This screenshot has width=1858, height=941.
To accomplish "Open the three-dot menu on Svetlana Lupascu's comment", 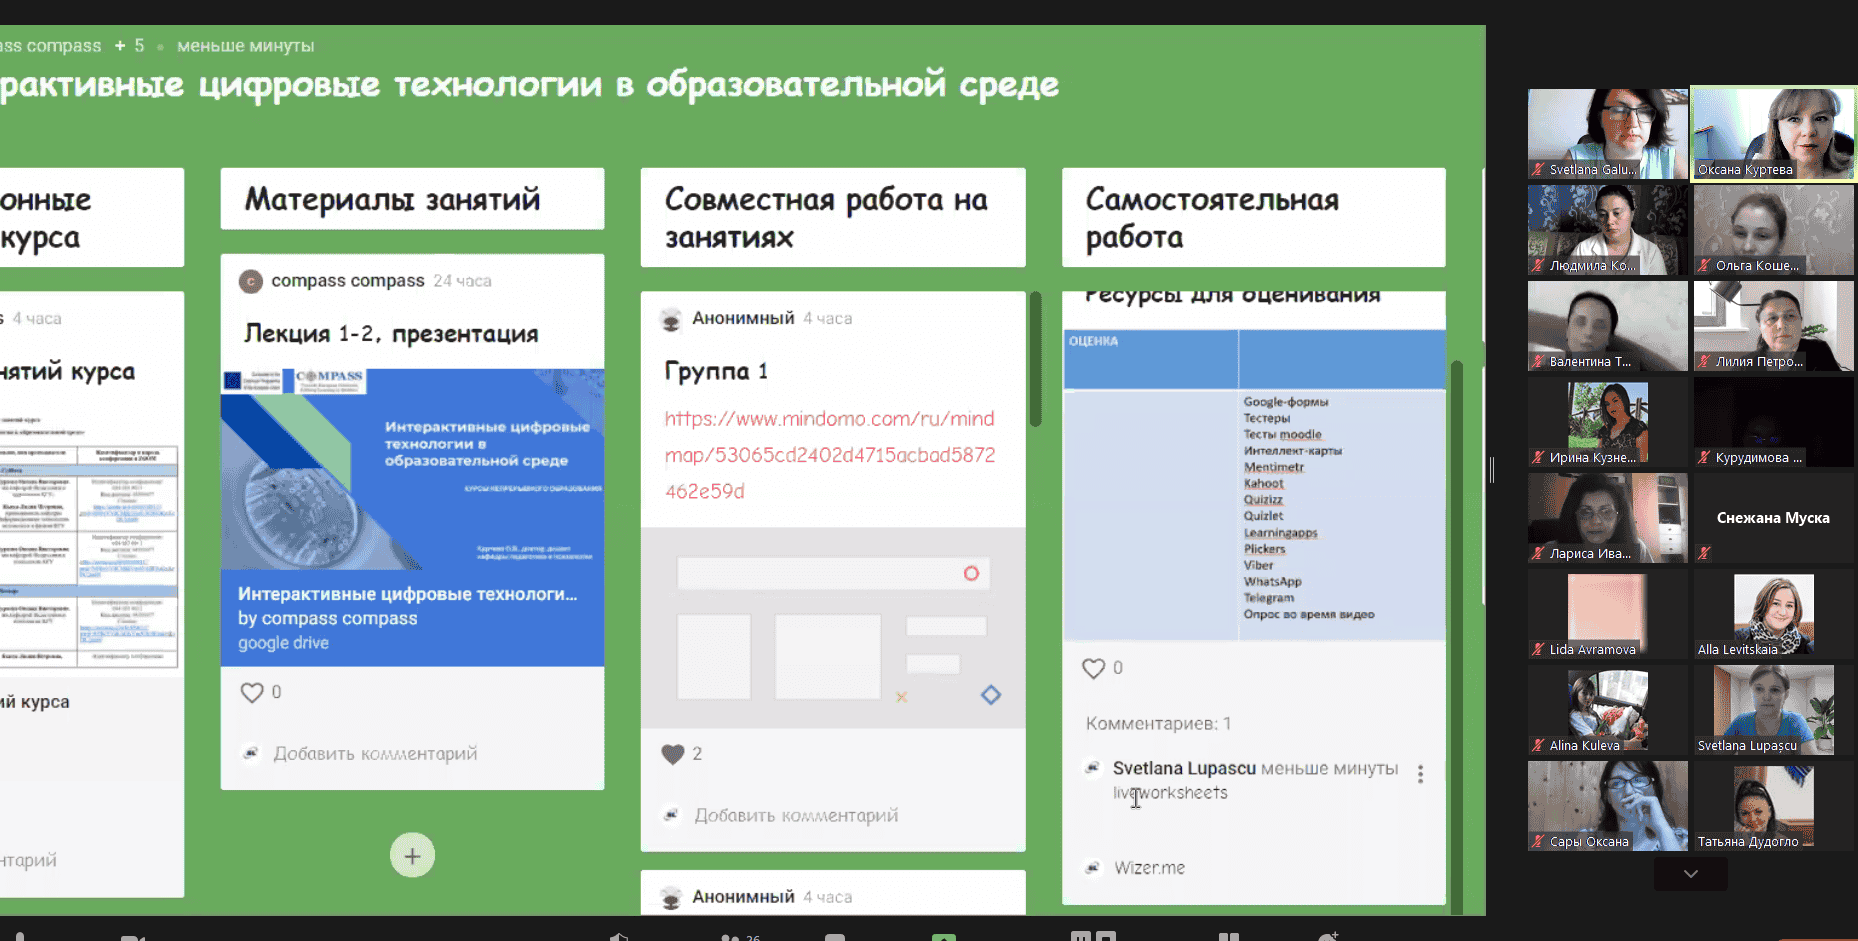I will coord(1420,773).
